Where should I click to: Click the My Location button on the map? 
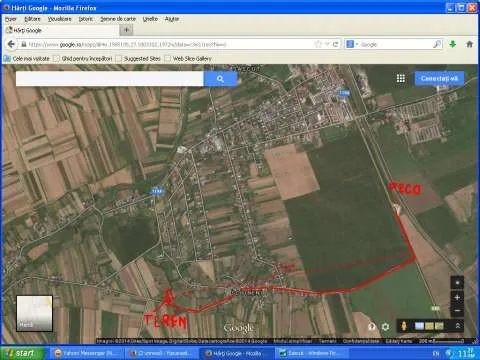click(457, 283)
